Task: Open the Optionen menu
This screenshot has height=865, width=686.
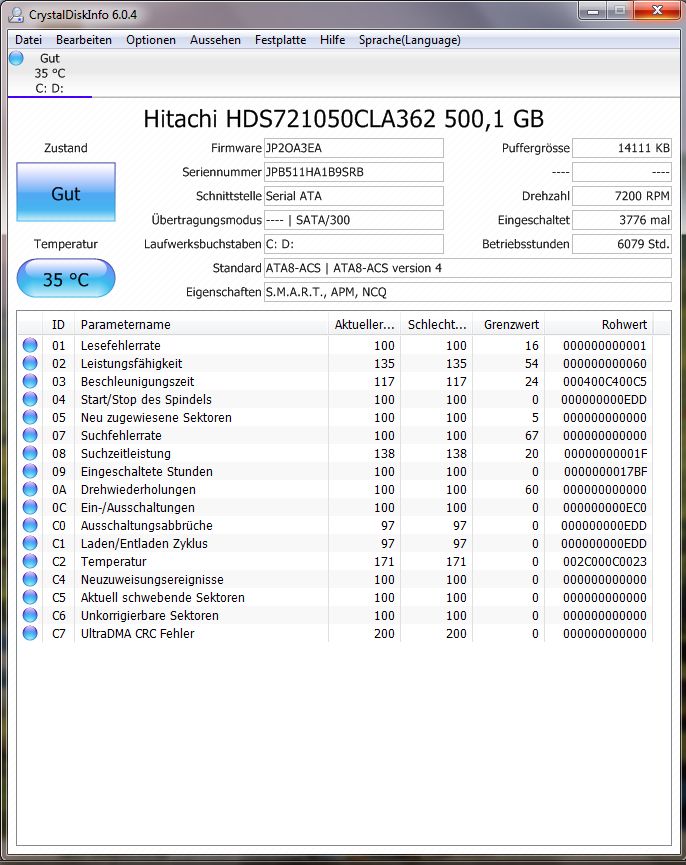Action: click(x=151, y=40)
